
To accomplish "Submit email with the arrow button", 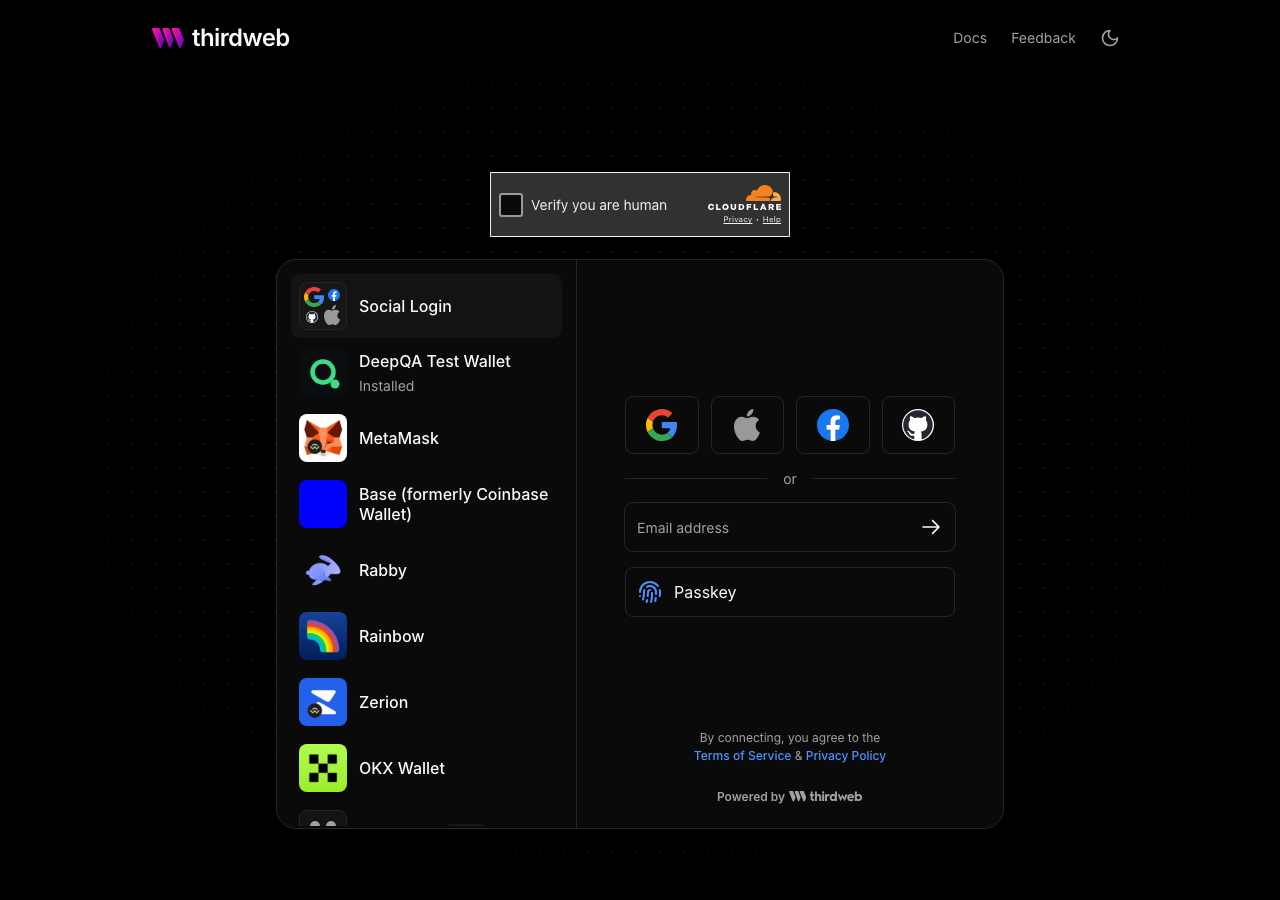I will pyautogui.click(x=931, y=527).
